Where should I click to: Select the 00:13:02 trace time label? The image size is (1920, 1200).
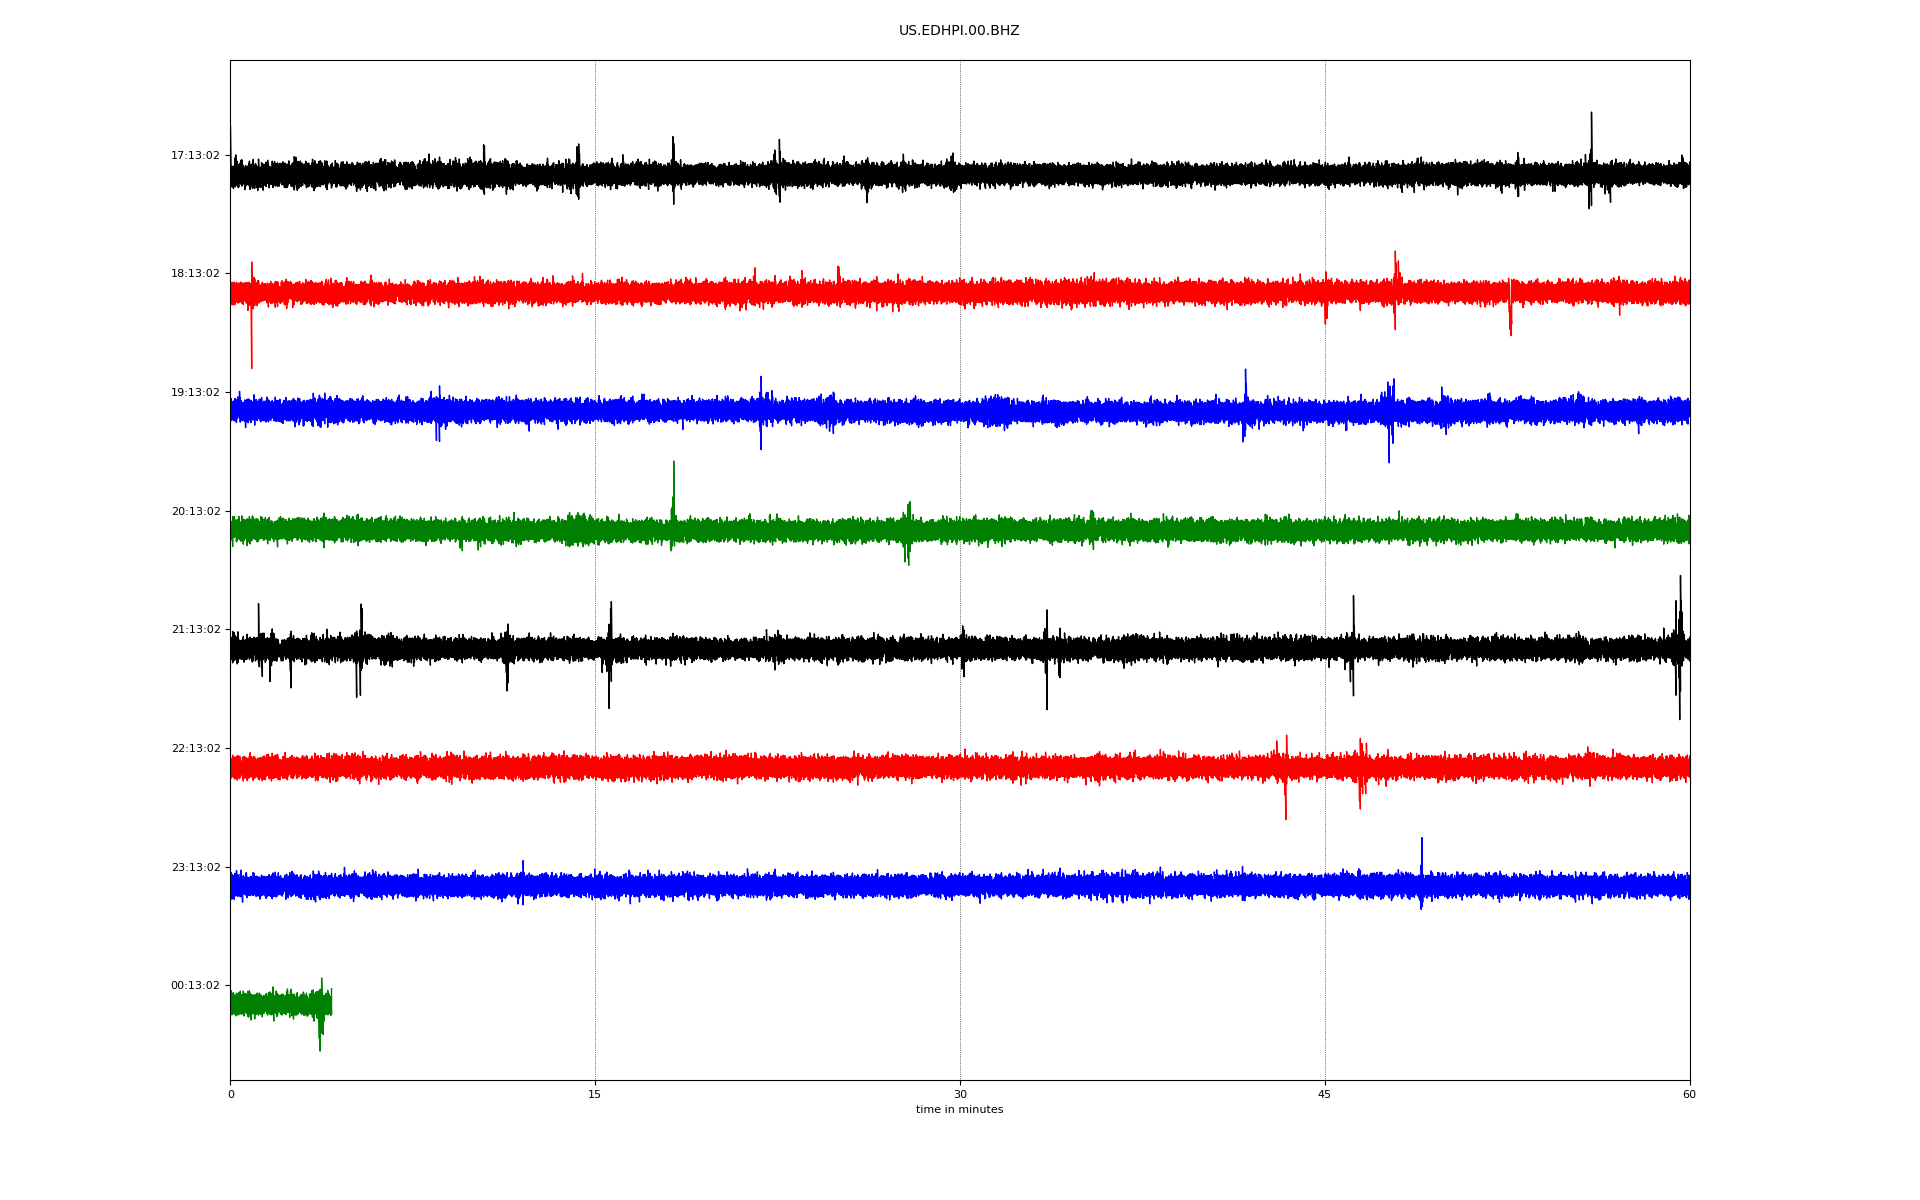tap(195, 985)
